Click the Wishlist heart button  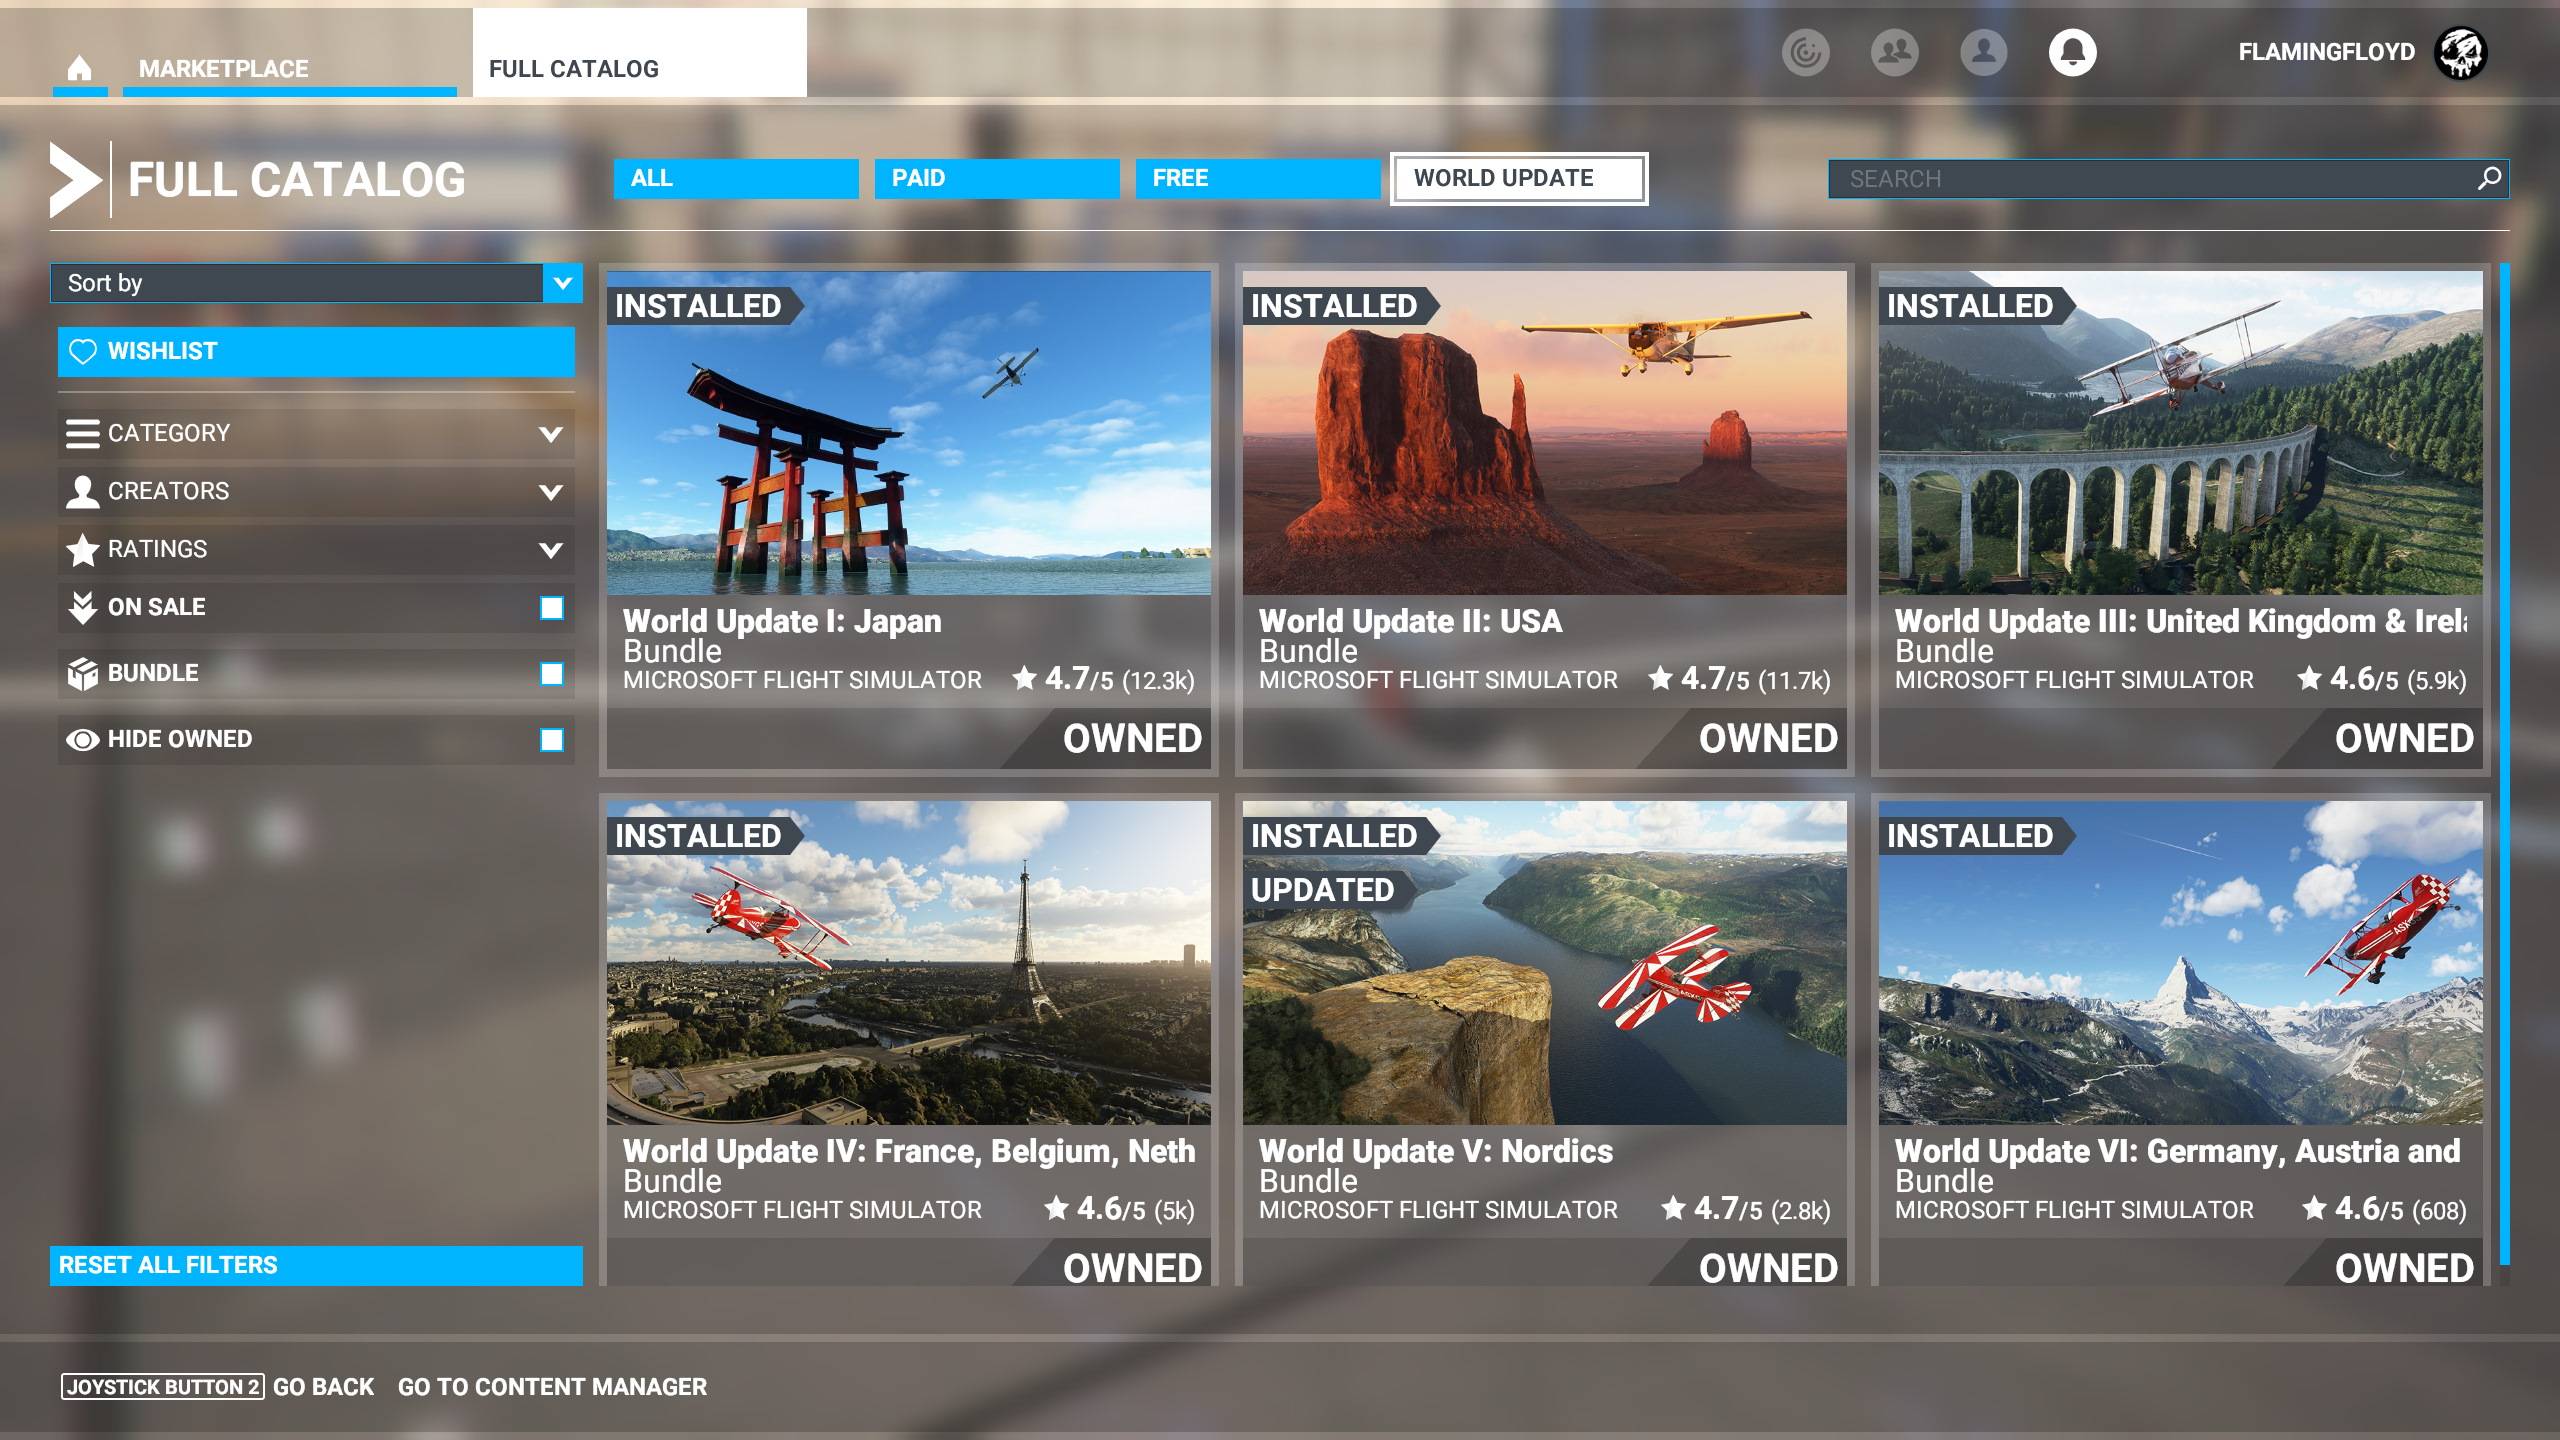click(x=316, y=351)
